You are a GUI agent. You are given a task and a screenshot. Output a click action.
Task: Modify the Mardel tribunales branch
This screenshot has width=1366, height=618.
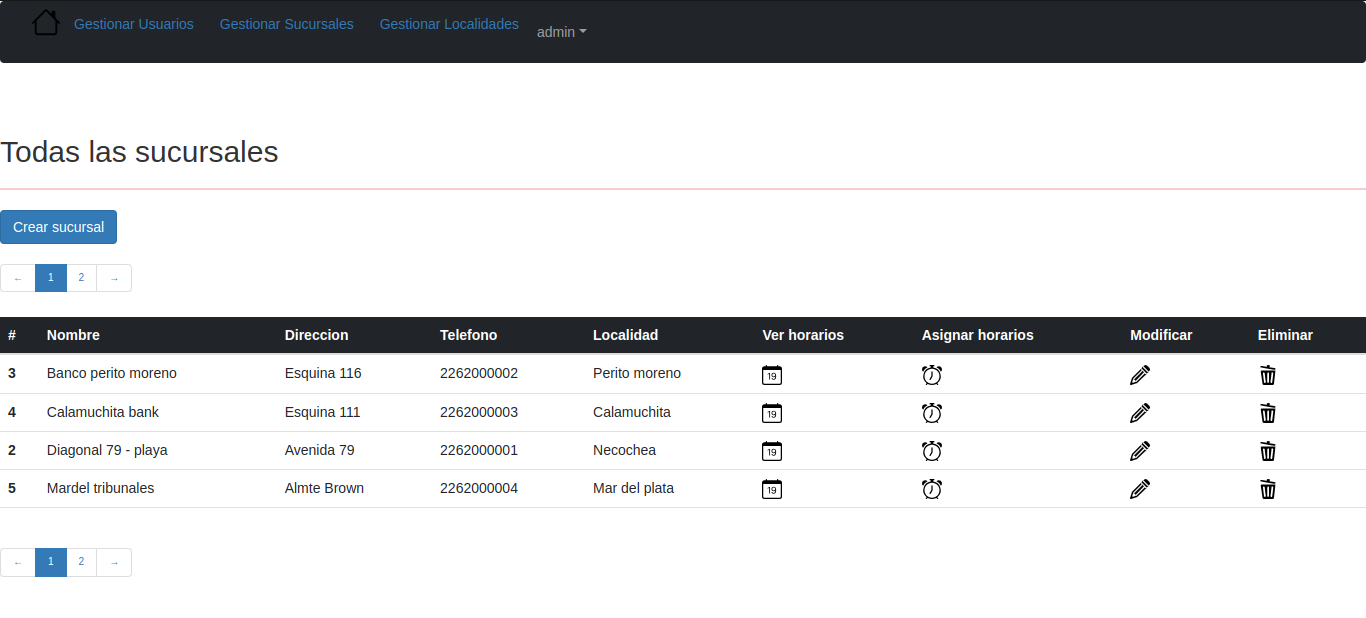[1140, 489]
